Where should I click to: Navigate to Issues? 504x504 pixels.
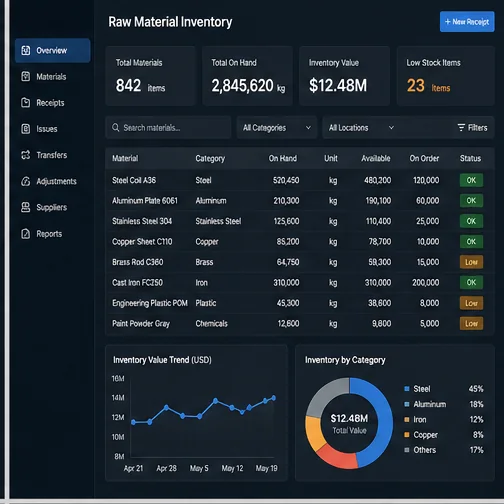[x=53, y=129]
